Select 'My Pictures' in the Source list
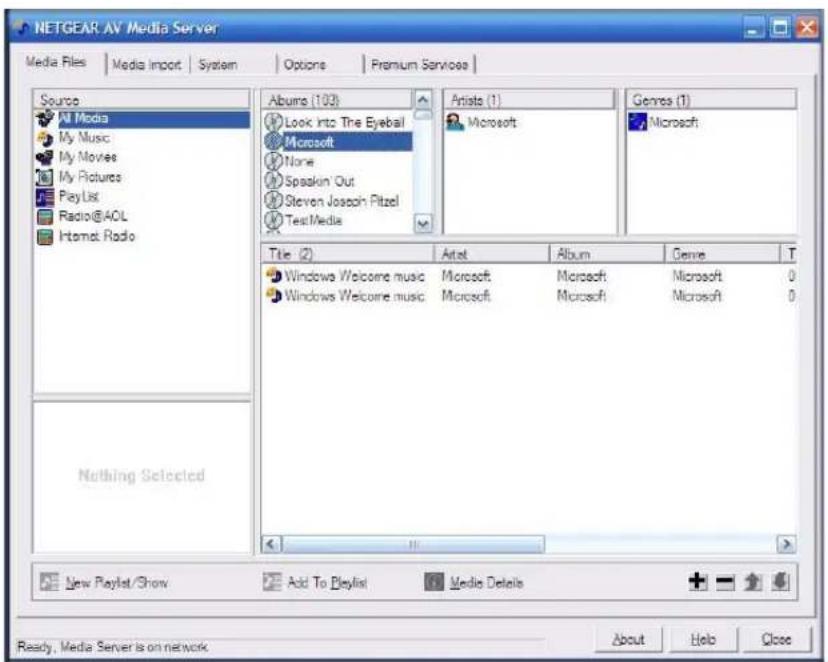 [x=90, y=177]
